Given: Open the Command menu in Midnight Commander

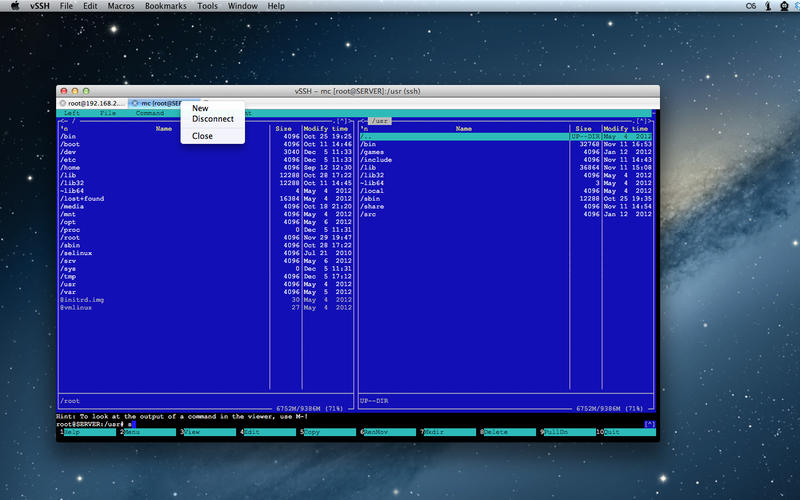Looking at the screenshot, I should pos(150,113).
